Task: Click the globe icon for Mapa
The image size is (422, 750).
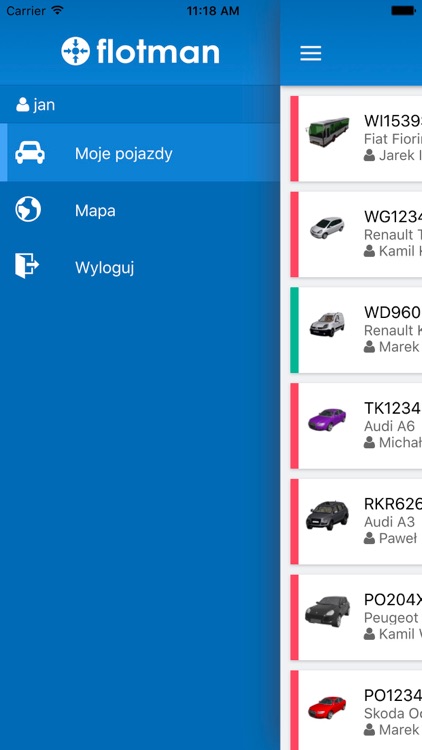Action: pyautogui.click(x=28, y=210)
